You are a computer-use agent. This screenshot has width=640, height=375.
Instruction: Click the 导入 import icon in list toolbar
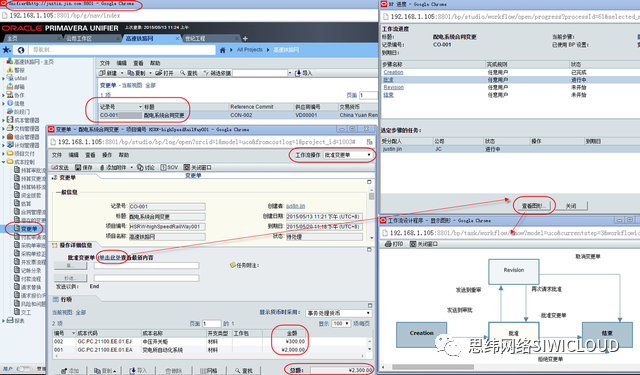click(x=298, y=73)
